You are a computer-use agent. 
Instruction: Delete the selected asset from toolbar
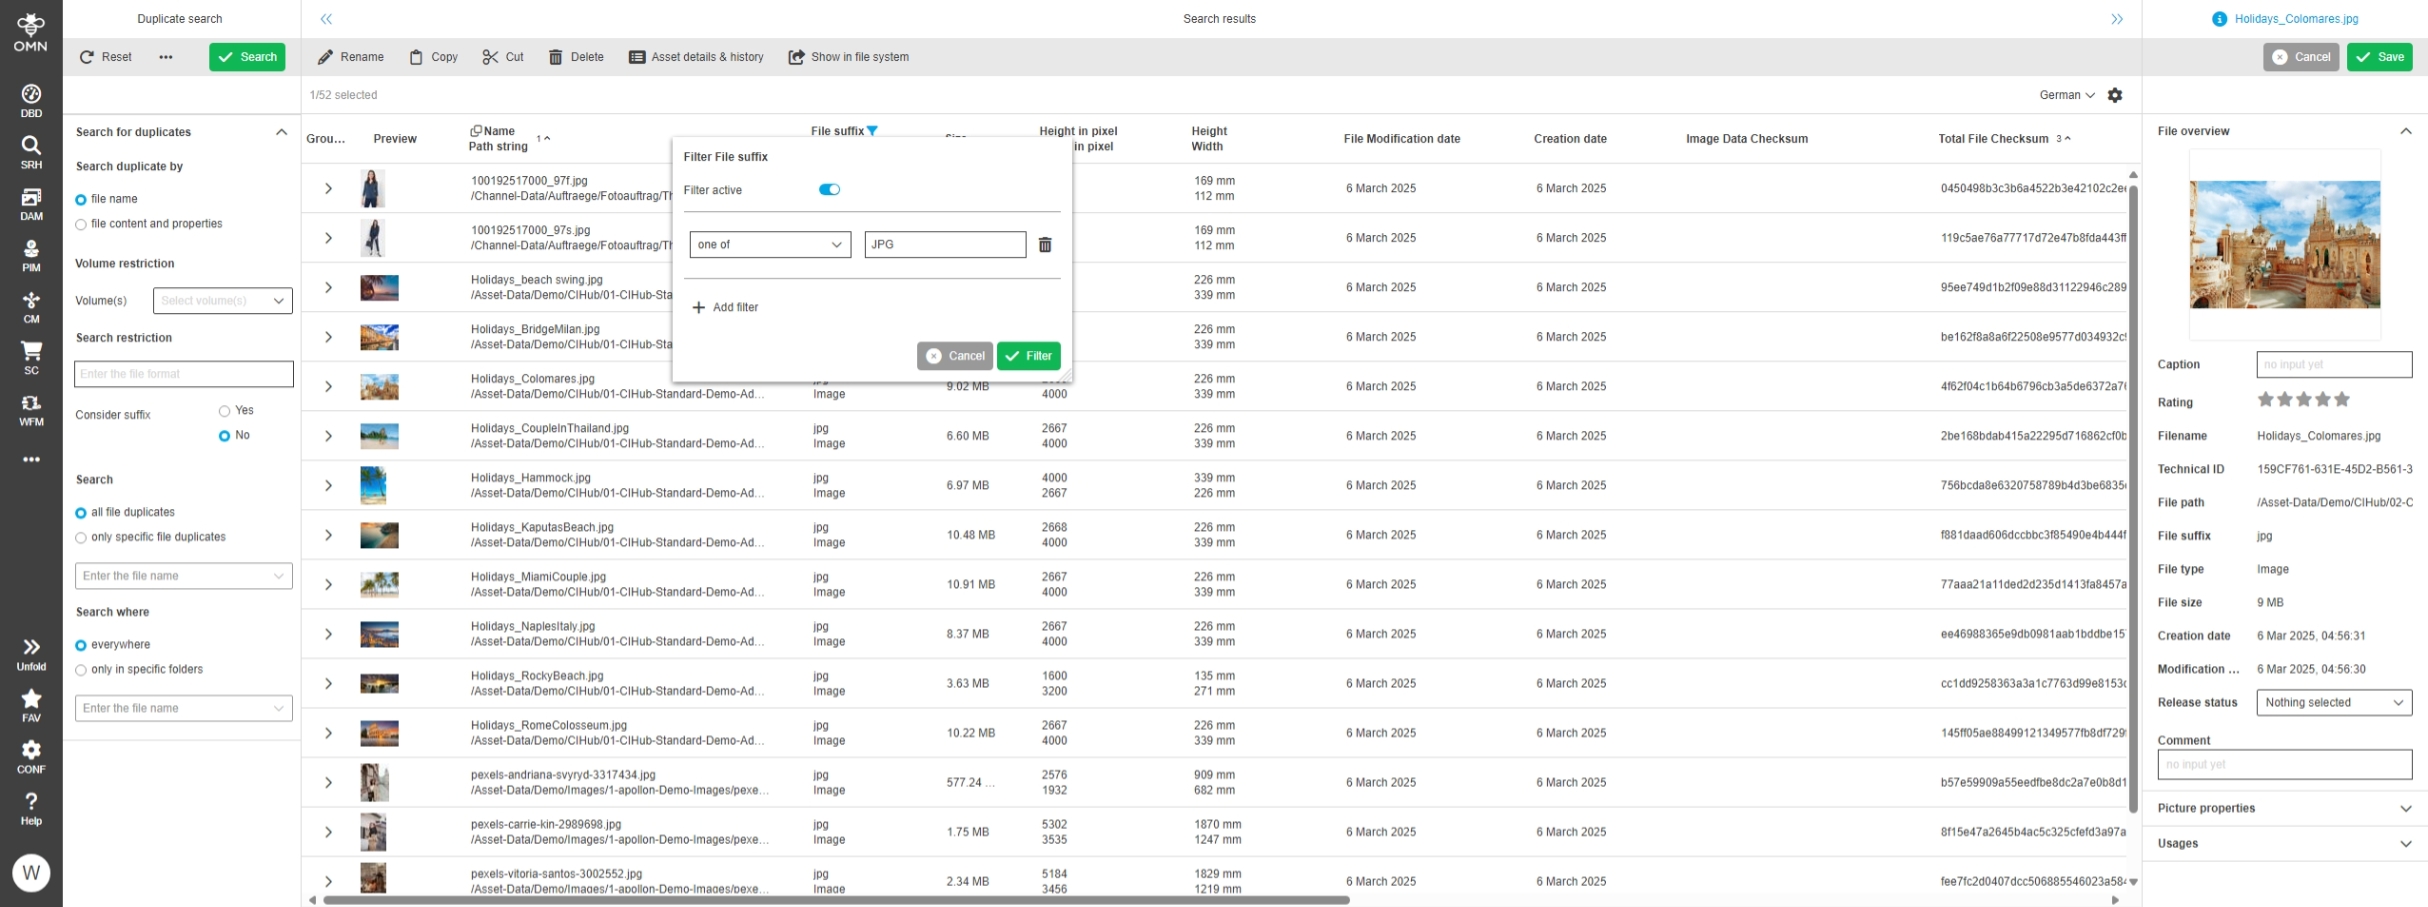coord(576,57)
